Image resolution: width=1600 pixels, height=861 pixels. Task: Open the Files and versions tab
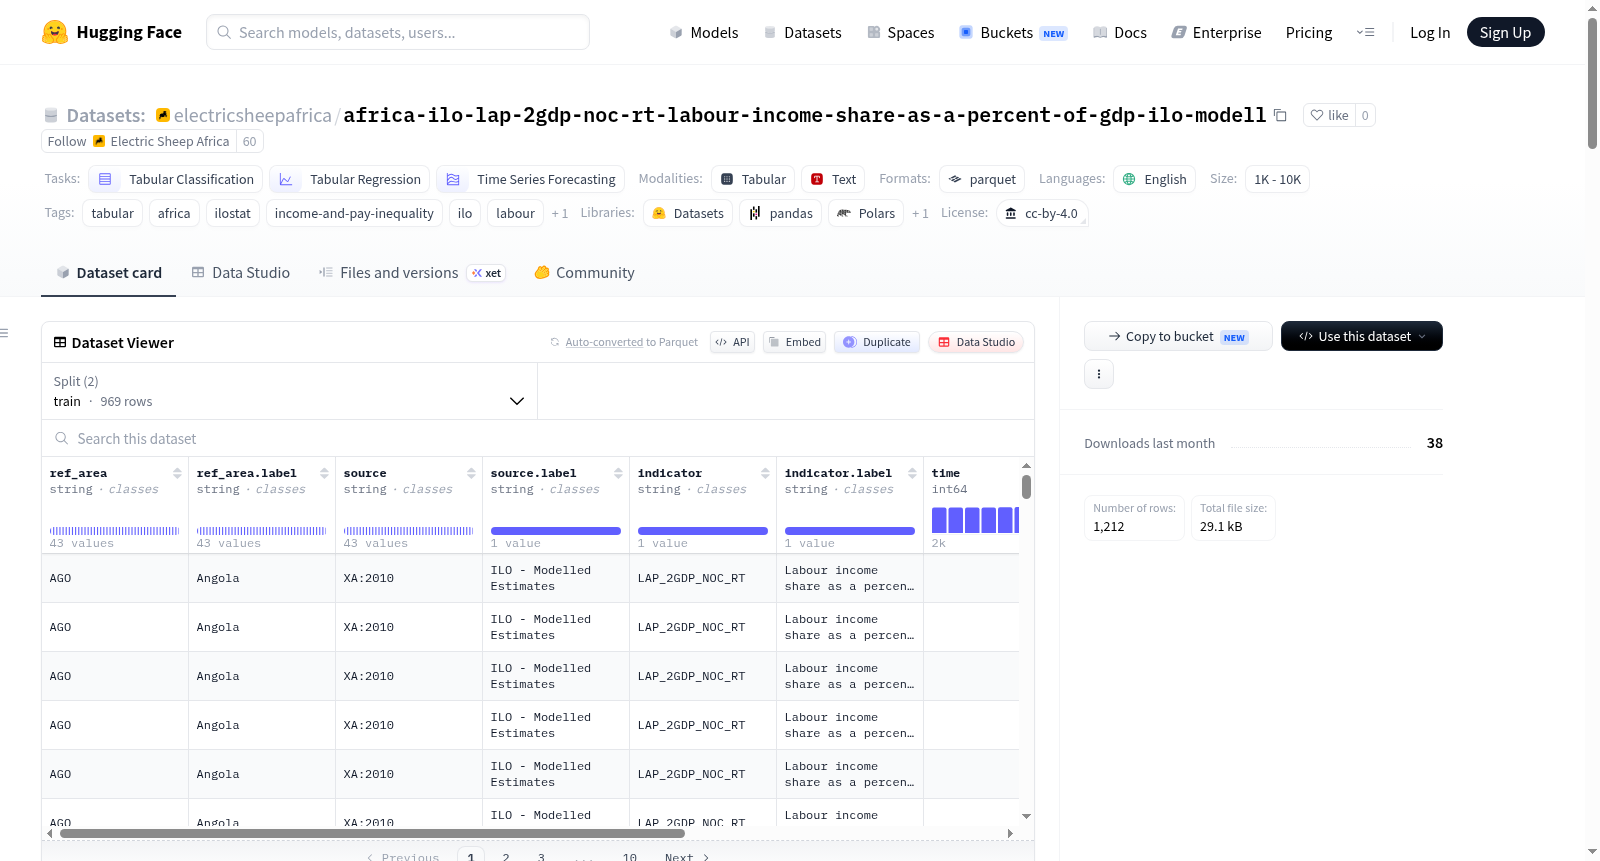click(412, 272)
